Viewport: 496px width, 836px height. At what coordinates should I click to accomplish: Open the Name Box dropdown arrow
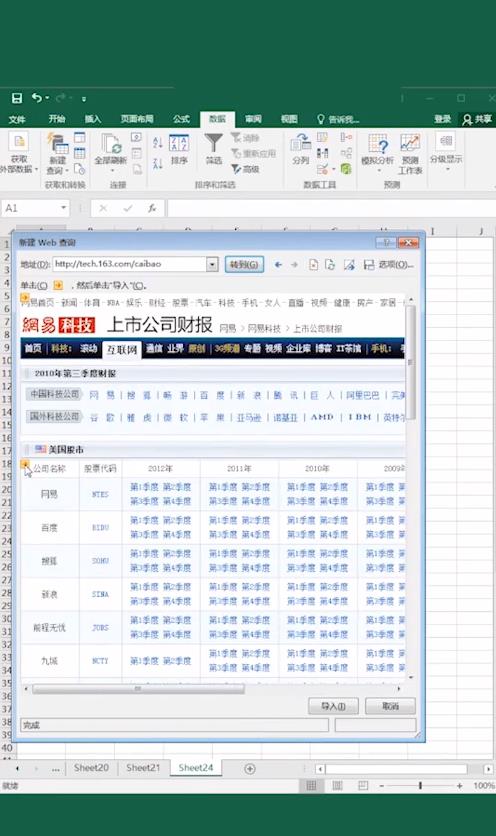coord(63,208)
